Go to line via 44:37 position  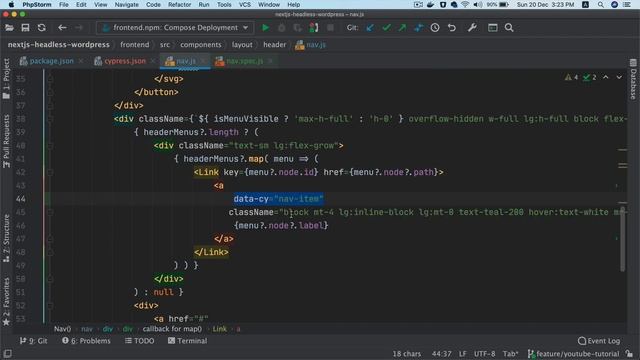442,354
